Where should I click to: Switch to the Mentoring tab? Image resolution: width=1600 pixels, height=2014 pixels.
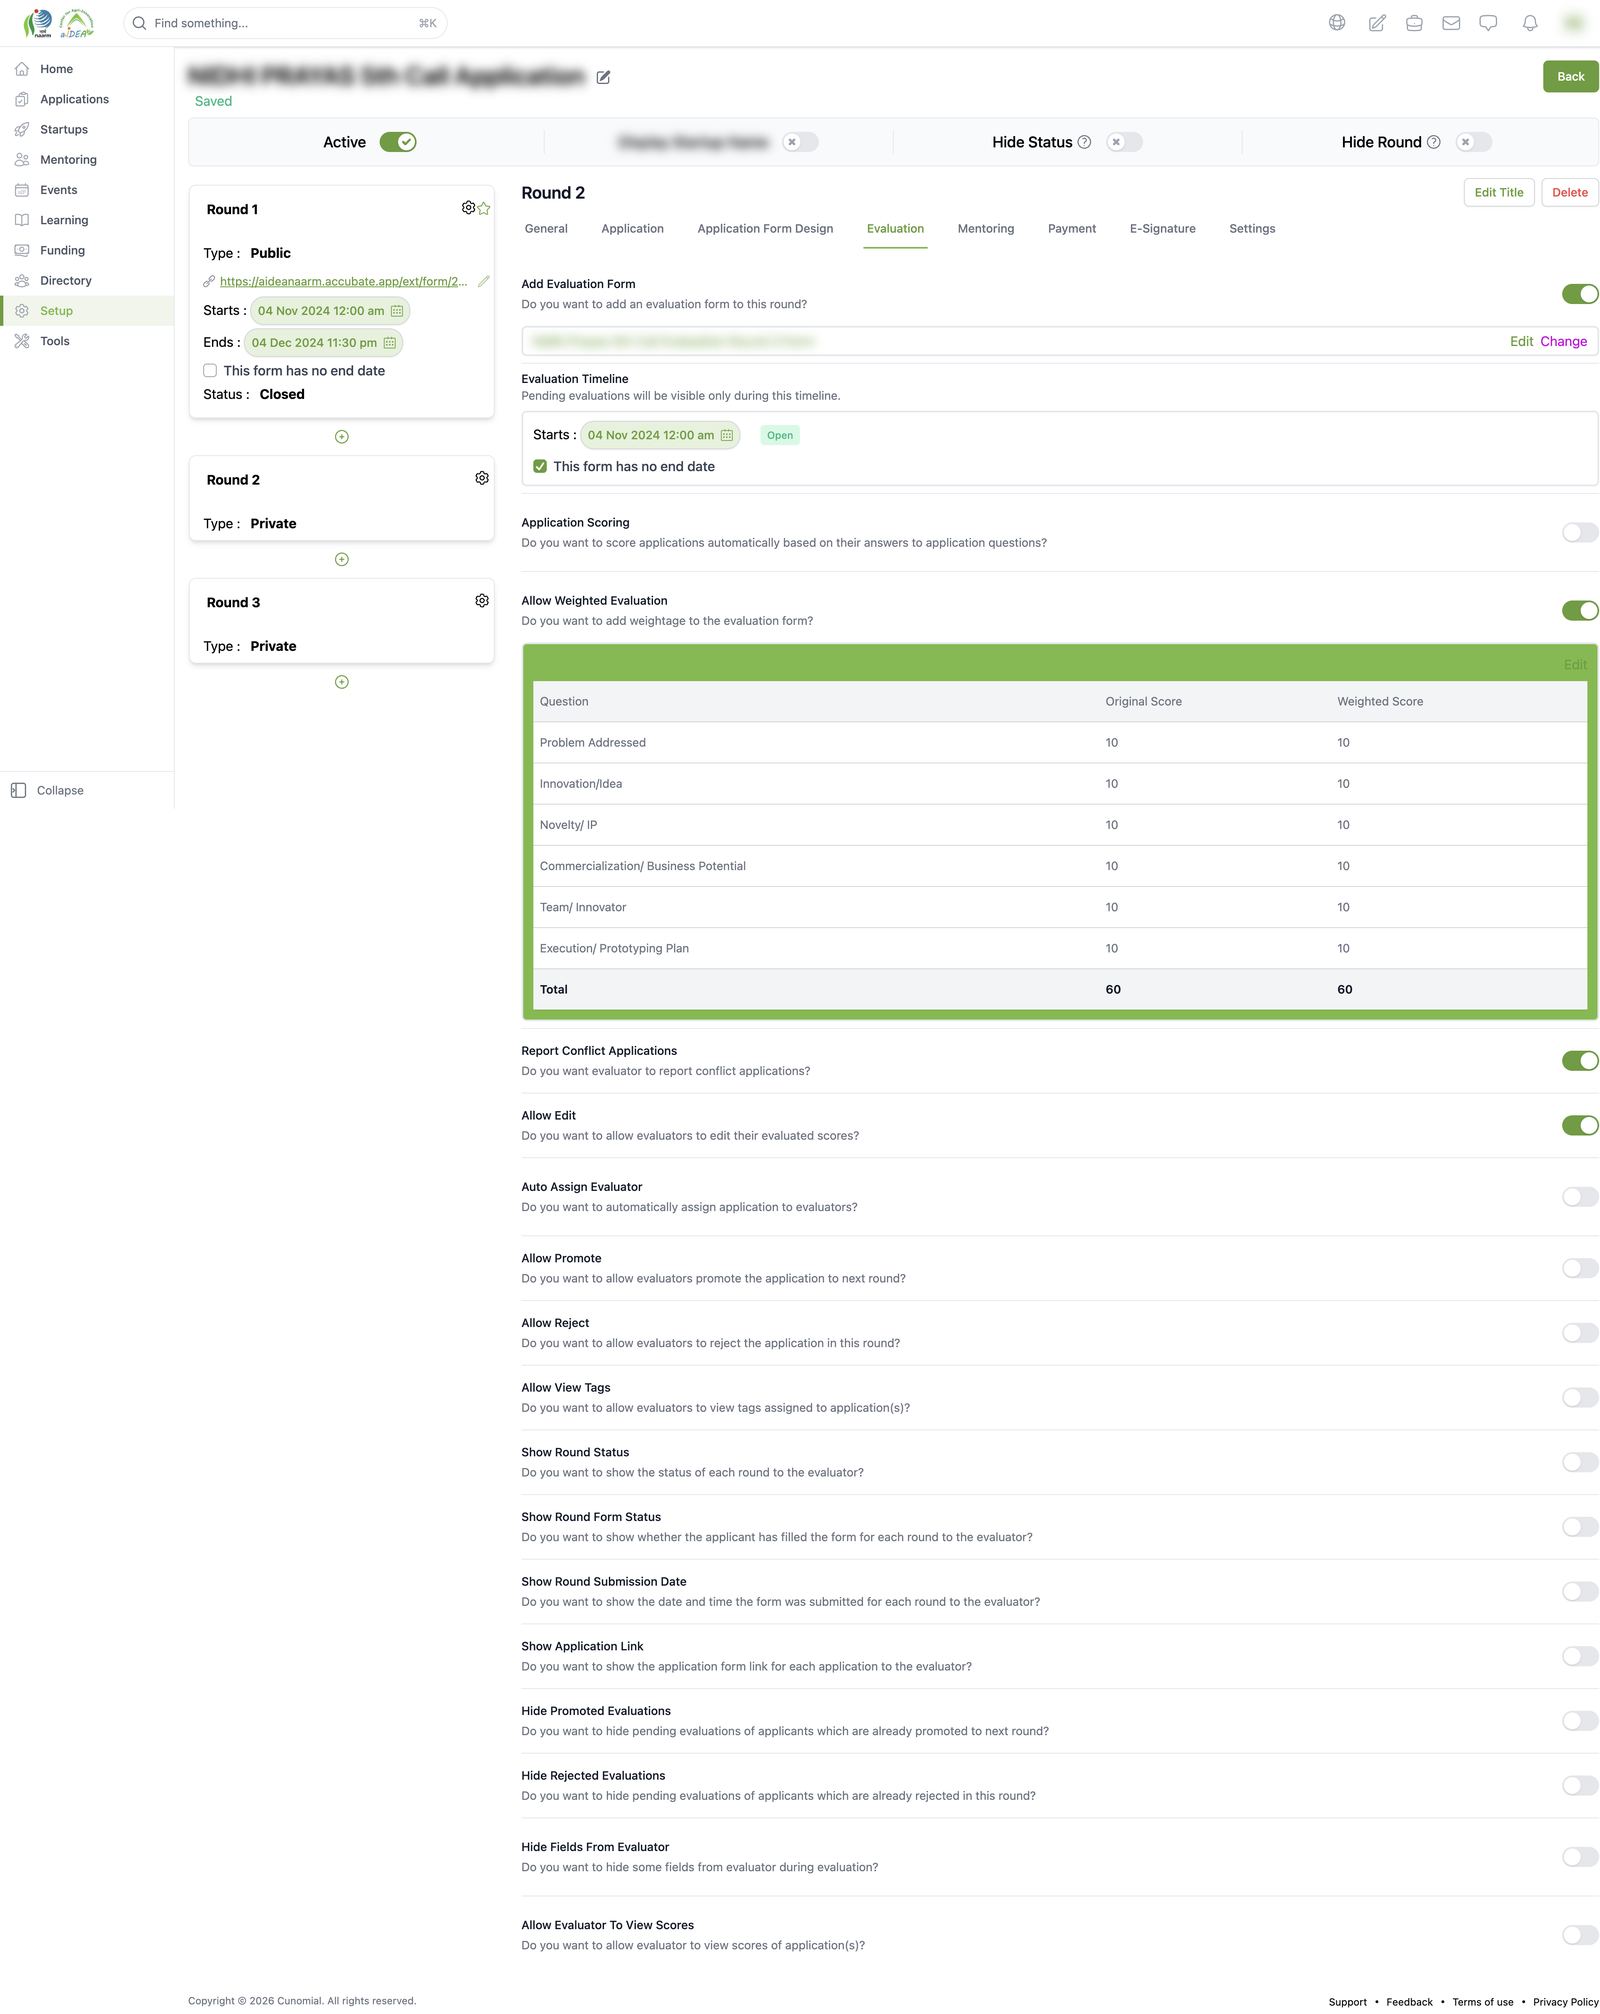click(x=986, y=229)
